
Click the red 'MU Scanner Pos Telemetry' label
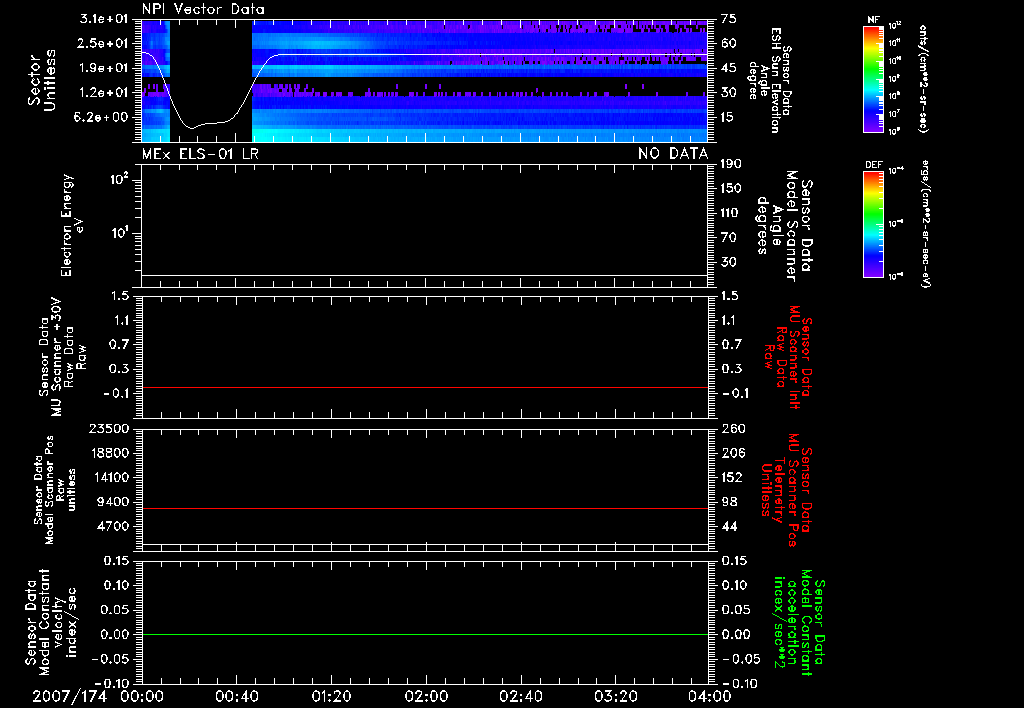click(786, 490)
